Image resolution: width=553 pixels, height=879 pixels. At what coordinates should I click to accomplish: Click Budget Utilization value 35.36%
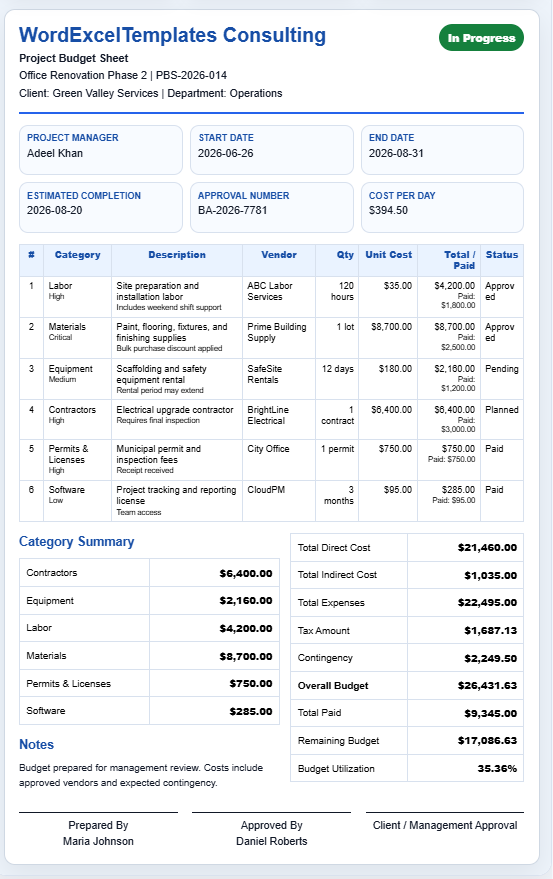point(497,769)
